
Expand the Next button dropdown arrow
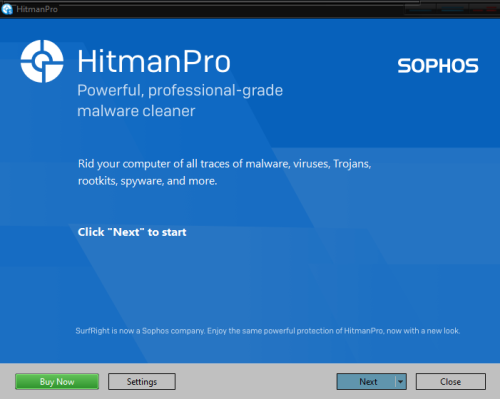tap(401, 382)
